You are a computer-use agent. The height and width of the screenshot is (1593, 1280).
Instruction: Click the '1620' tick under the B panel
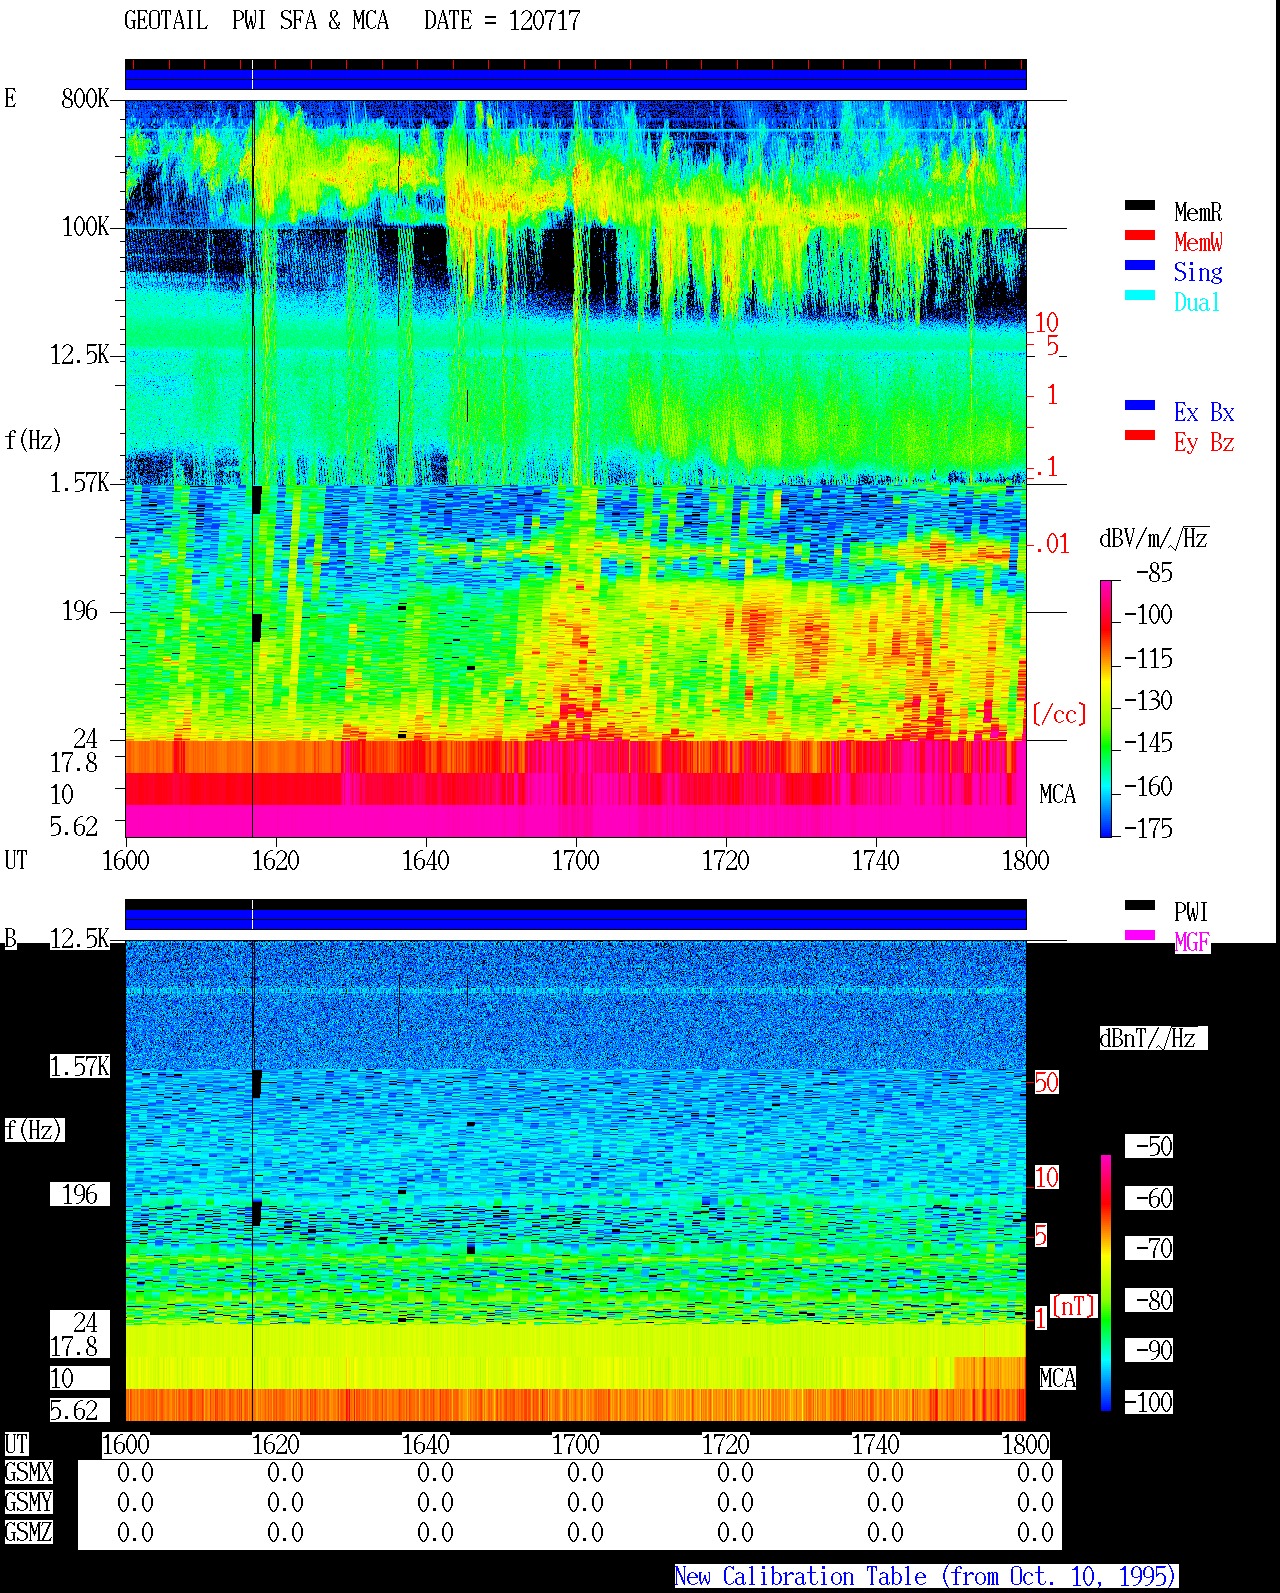click(275, 1444)
